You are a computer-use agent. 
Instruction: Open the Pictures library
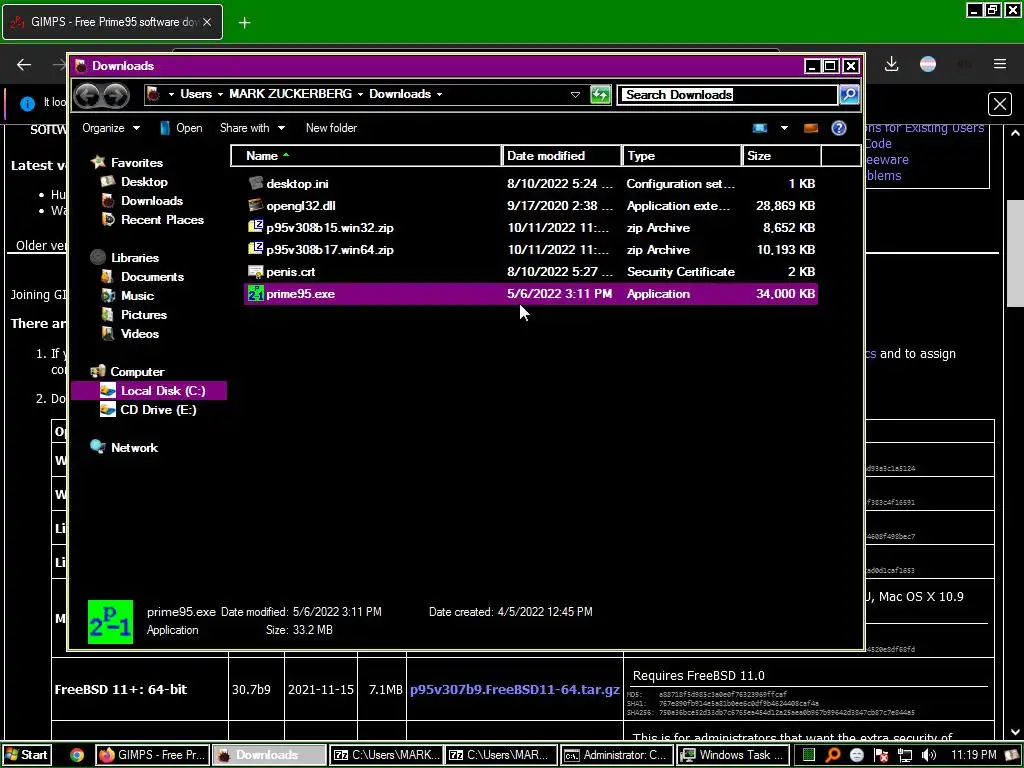144,315
